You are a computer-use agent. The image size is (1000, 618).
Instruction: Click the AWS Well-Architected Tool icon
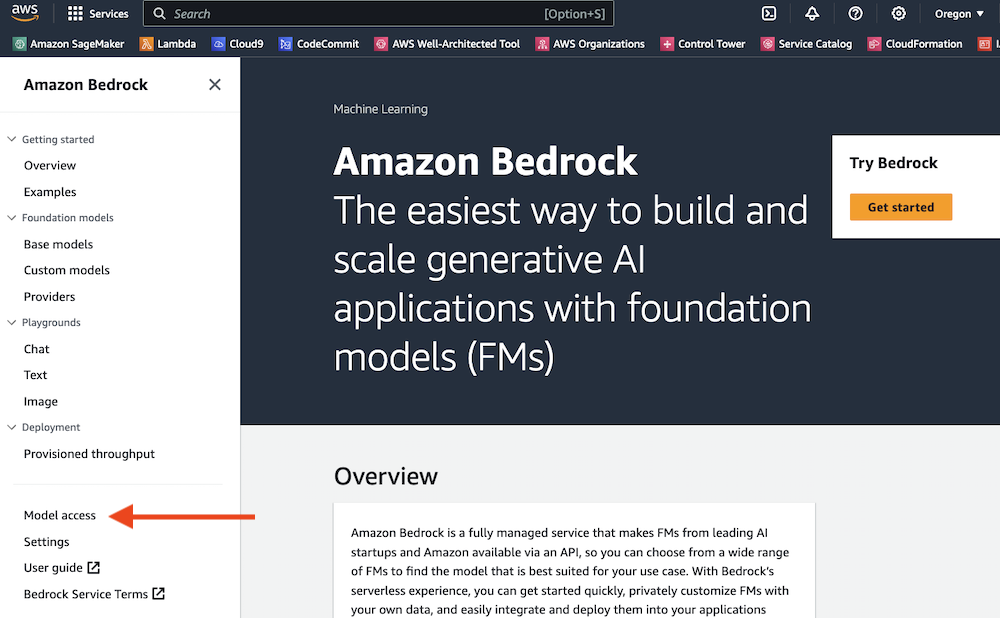(381, 44)
